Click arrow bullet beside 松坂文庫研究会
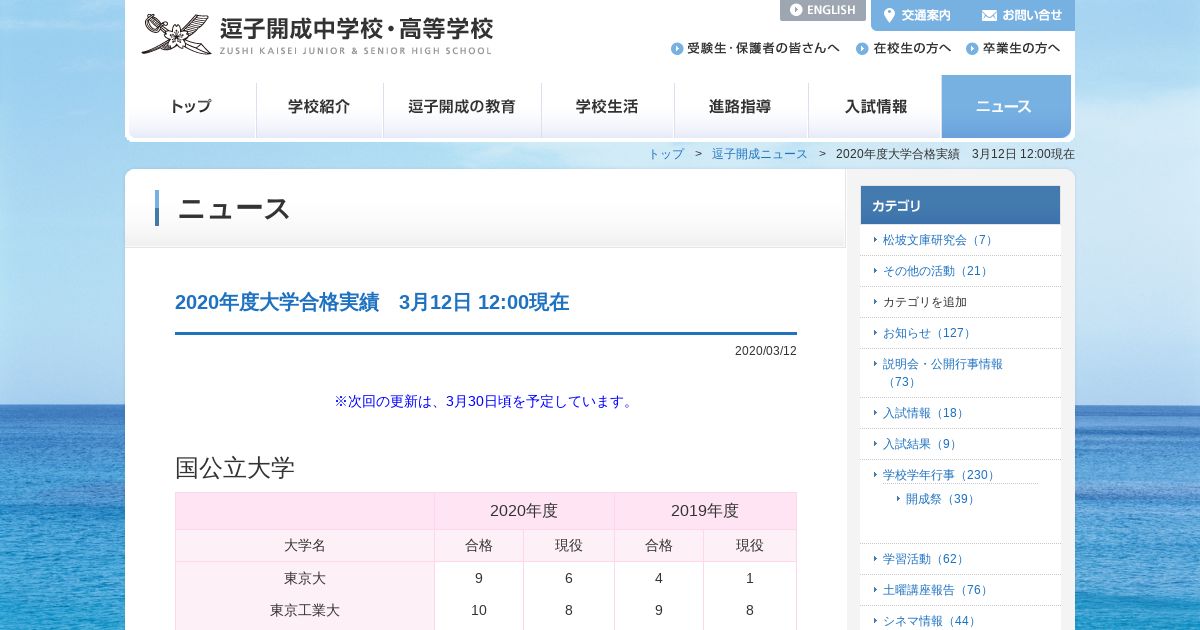 [875, 240]
